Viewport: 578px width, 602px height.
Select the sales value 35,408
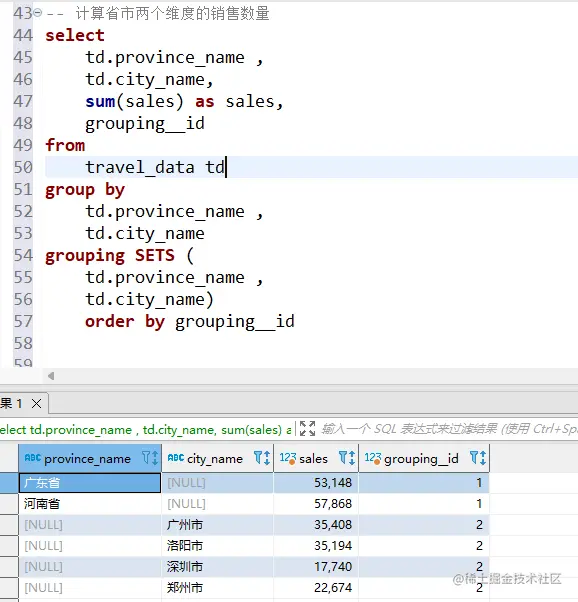[316, 525]
